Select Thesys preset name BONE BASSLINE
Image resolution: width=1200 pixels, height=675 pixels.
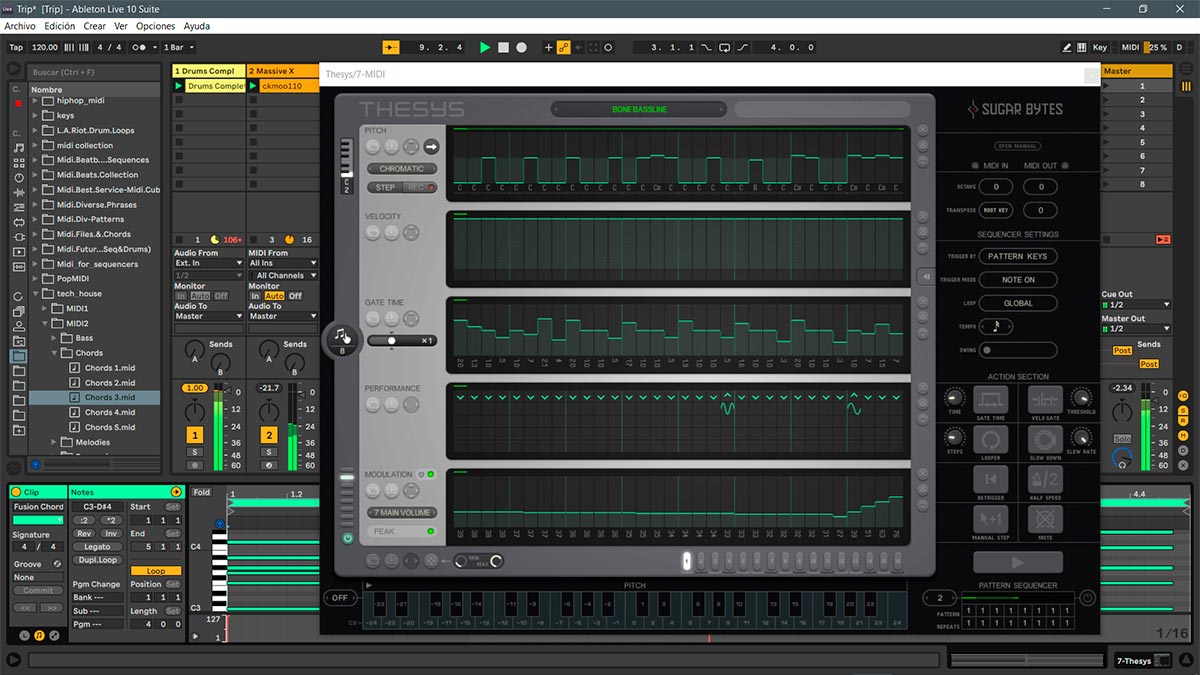(640, 109)
